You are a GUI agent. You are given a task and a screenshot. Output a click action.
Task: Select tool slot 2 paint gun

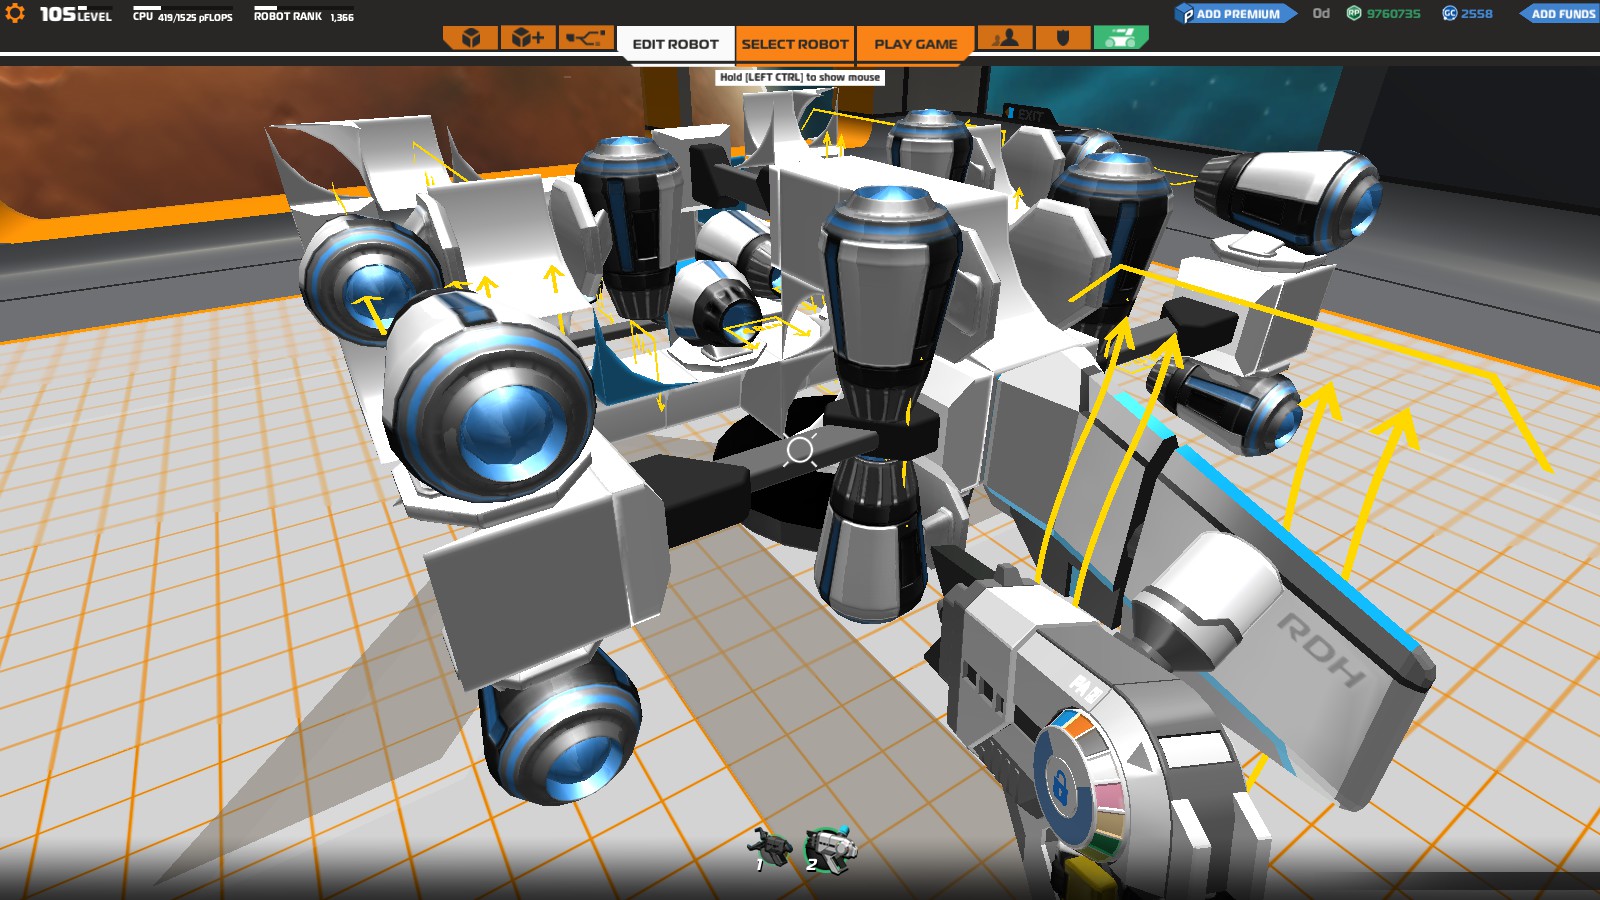click(831, 849)
